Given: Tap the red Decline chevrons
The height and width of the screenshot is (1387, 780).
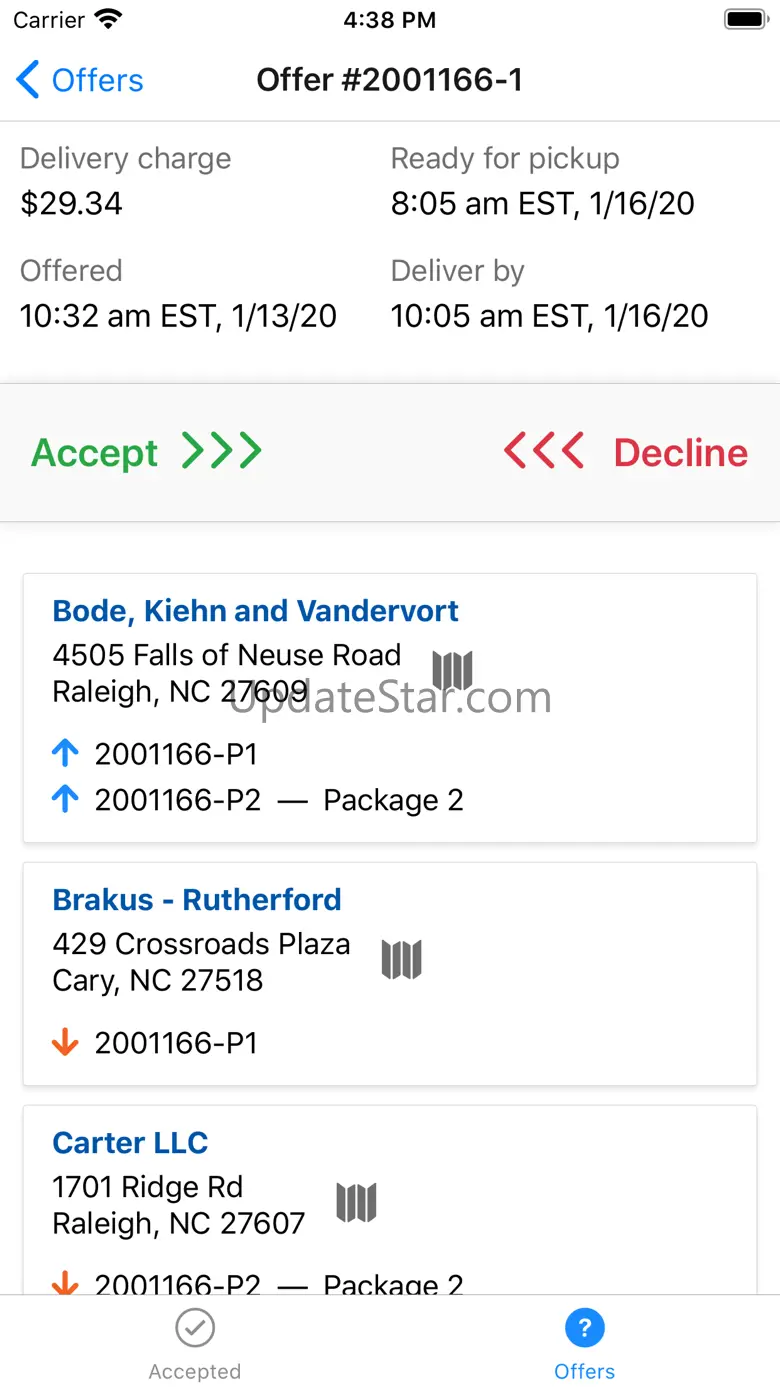Looking at the screenshot, I should pos(544,452).
